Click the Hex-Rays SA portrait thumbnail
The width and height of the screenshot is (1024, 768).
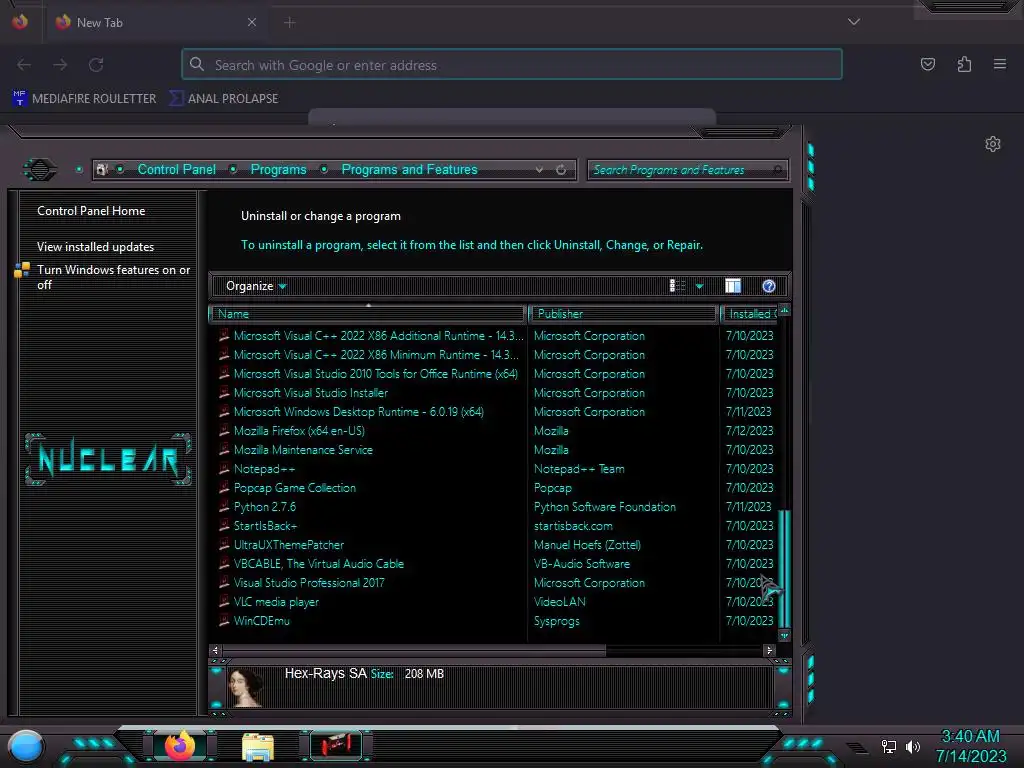tap(246, 687)
